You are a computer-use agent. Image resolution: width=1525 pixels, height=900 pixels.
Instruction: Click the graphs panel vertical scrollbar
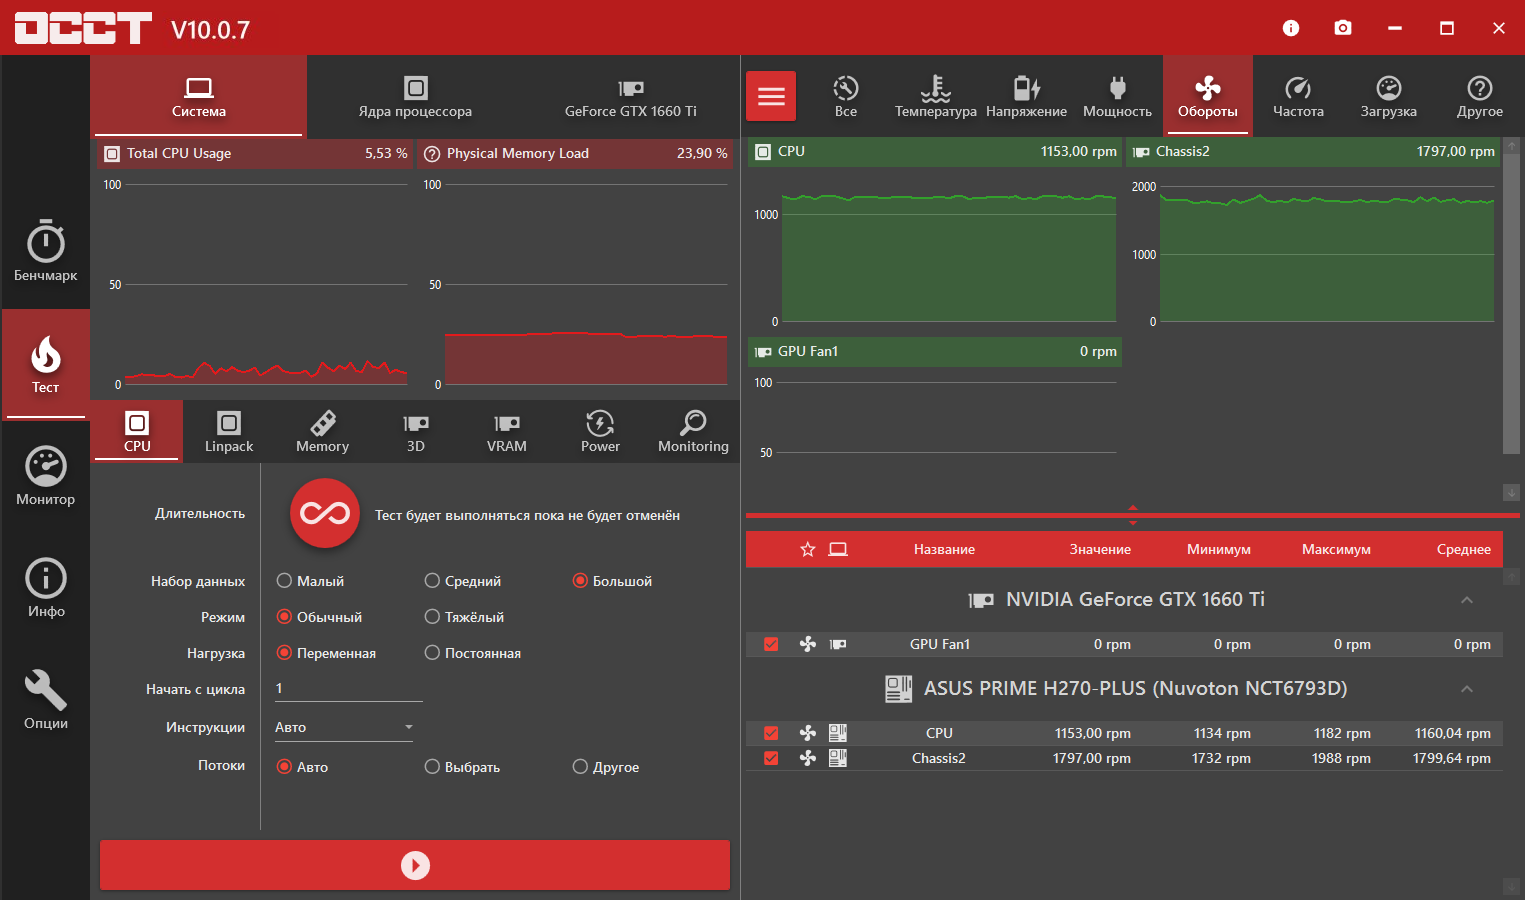click(x=1512, y=302)
